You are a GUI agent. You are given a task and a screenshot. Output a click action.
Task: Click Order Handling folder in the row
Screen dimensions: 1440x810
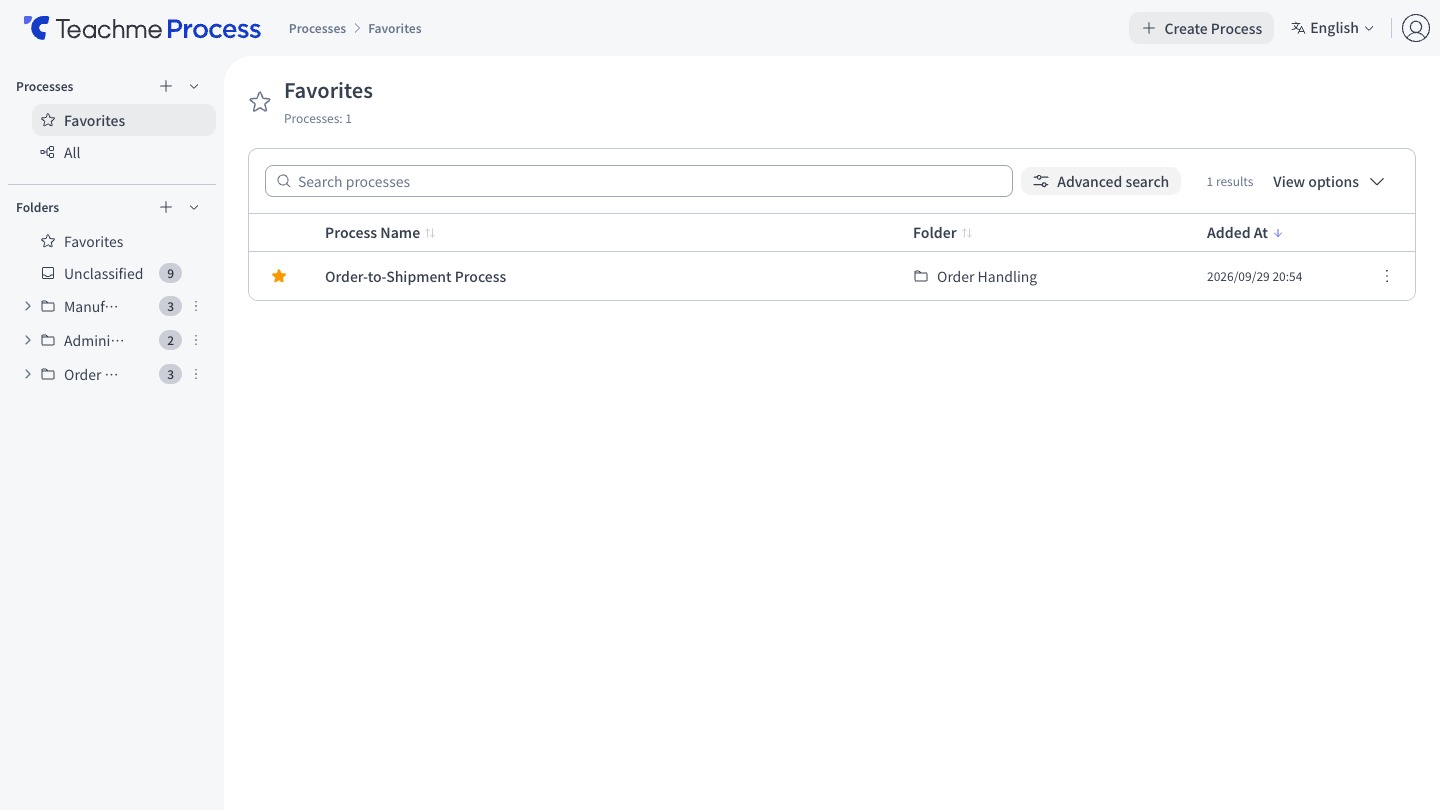click(x=975, y=276)
